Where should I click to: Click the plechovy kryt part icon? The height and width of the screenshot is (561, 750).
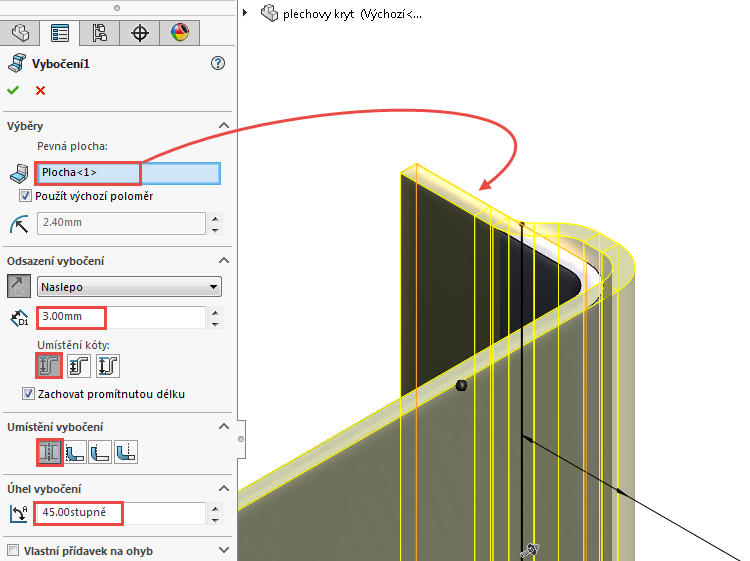pyautogui.click(x=269, y=13)
